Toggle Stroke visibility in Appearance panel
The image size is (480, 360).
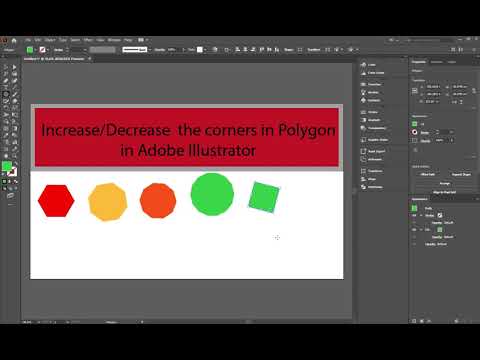click(x=414, y=215)
